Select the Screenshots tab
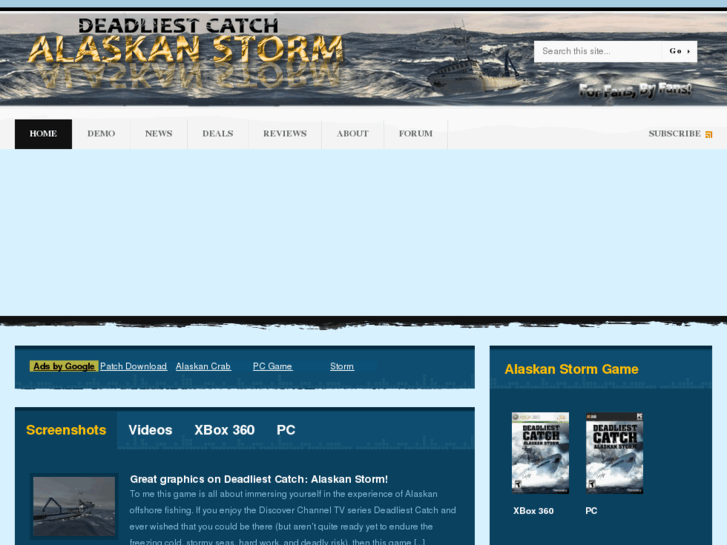The image size is (727, 545). [66, 430]
